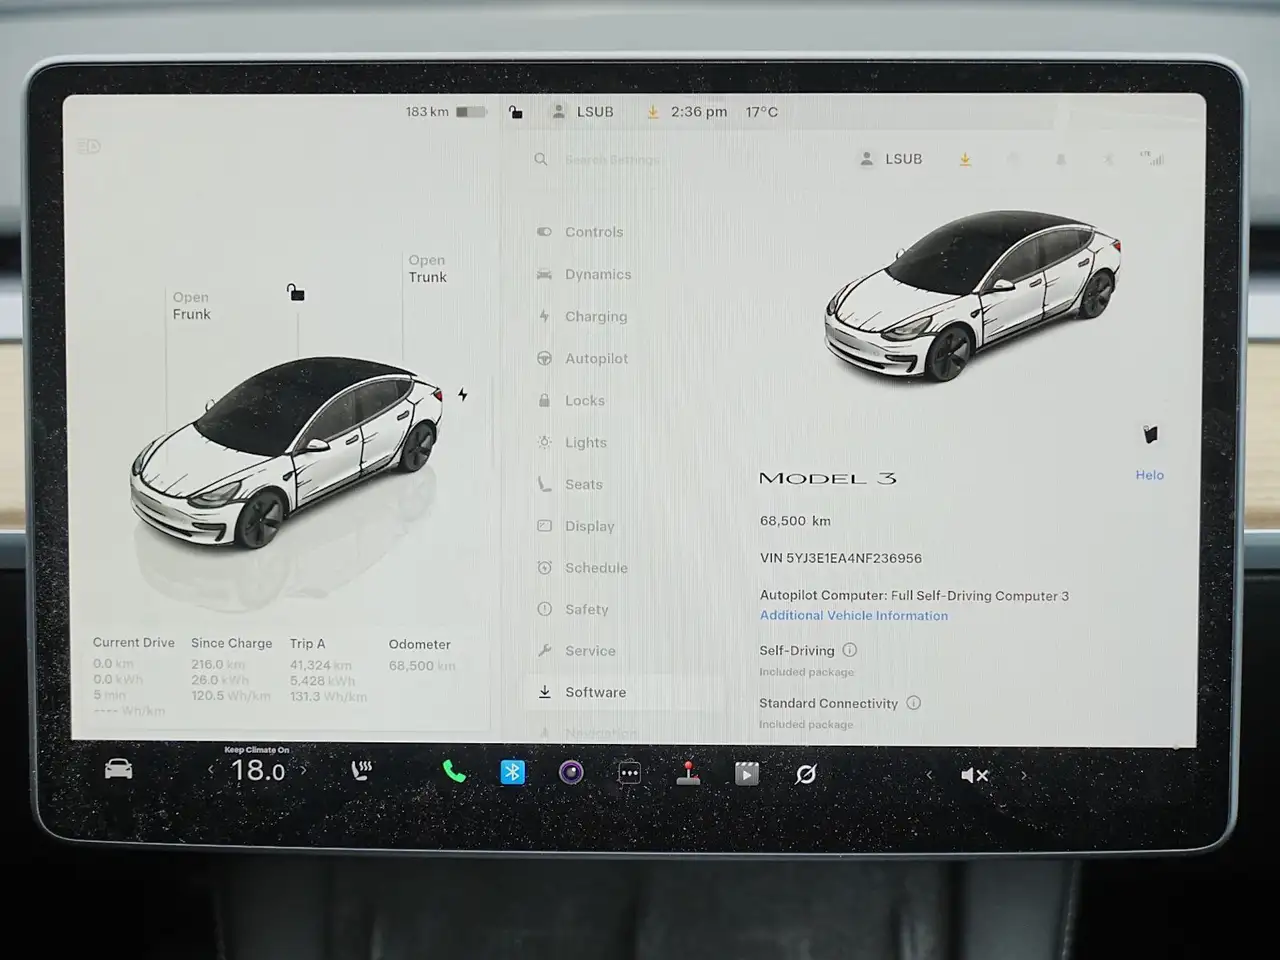Tap charge port lightning icon
This screenshot has width=1280, height=960.
coord(462,394)
